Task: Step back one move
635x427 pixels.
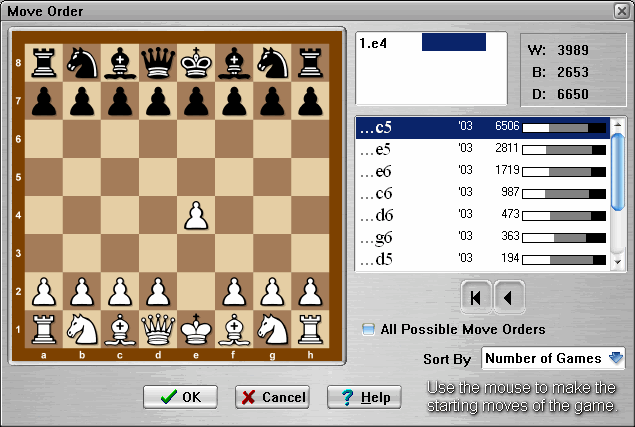Action: 509,297
